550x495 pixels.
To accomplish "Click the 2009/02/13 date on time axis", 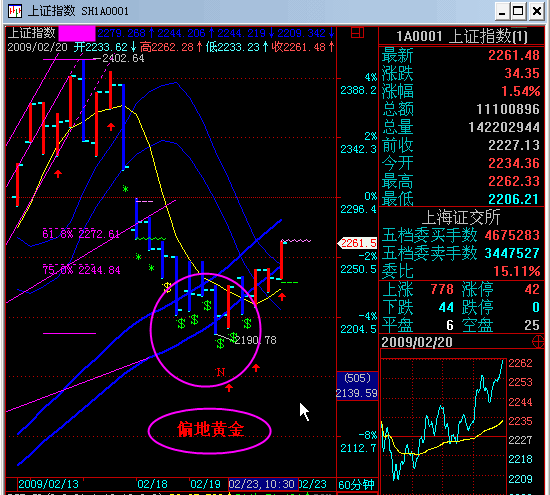I will tap(48, 484).
